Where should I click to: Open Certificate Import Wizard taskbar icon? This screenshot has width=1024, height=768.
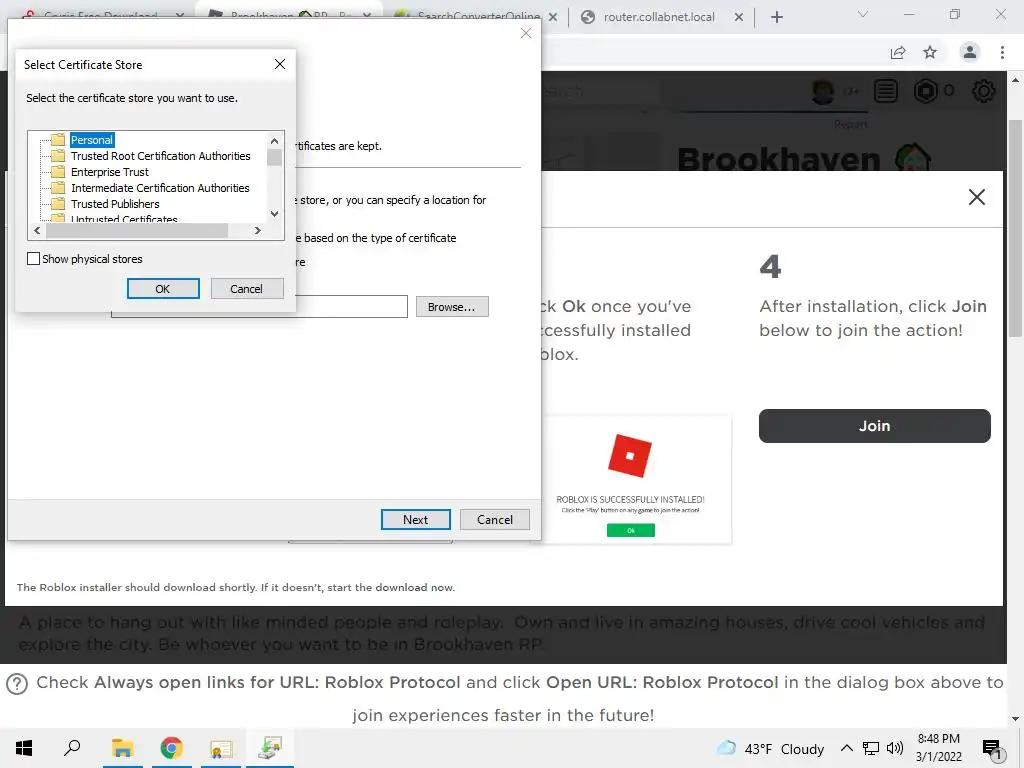tap(270, 748)
